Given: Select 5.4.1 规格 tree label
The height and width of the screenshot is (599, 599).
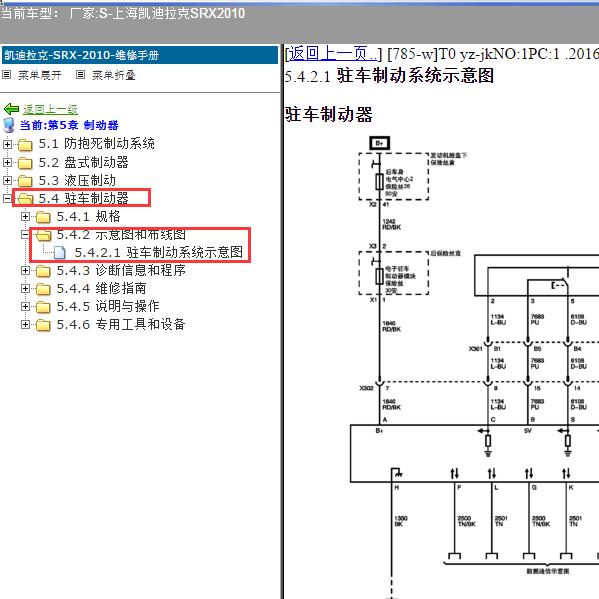Looking at the screenshot, I should (x=89, y=216).
